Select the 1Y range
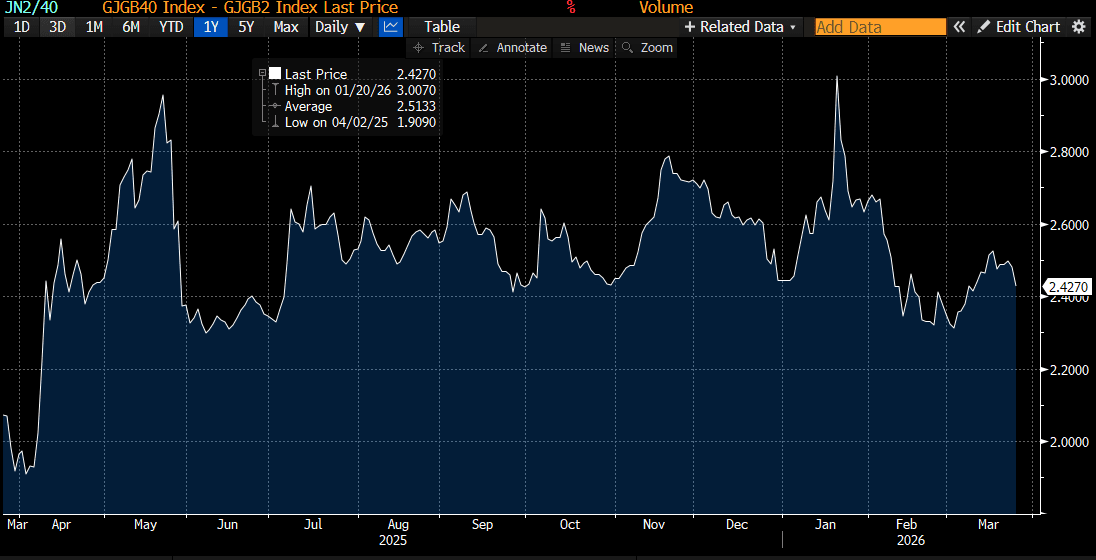Viewport: 1096px width, 560px height. click(211, 27)
